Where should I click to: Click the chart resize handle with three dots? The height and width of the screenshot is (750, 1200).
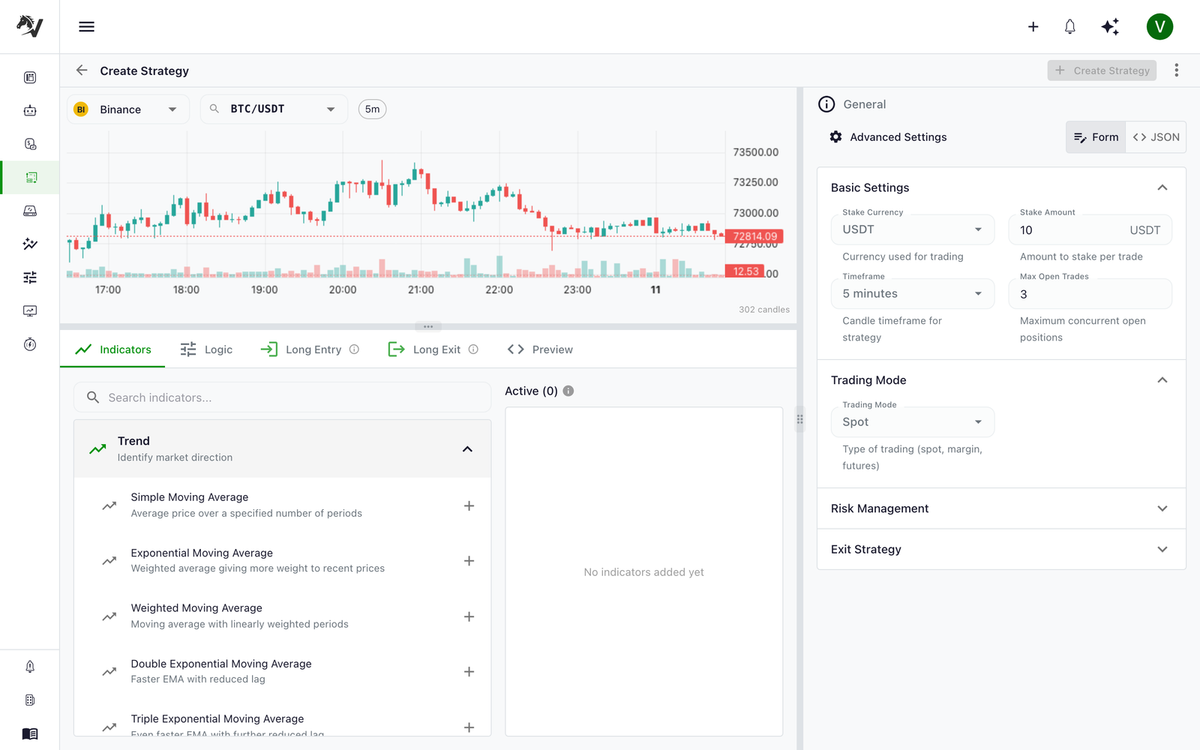[x=428, y=326]
